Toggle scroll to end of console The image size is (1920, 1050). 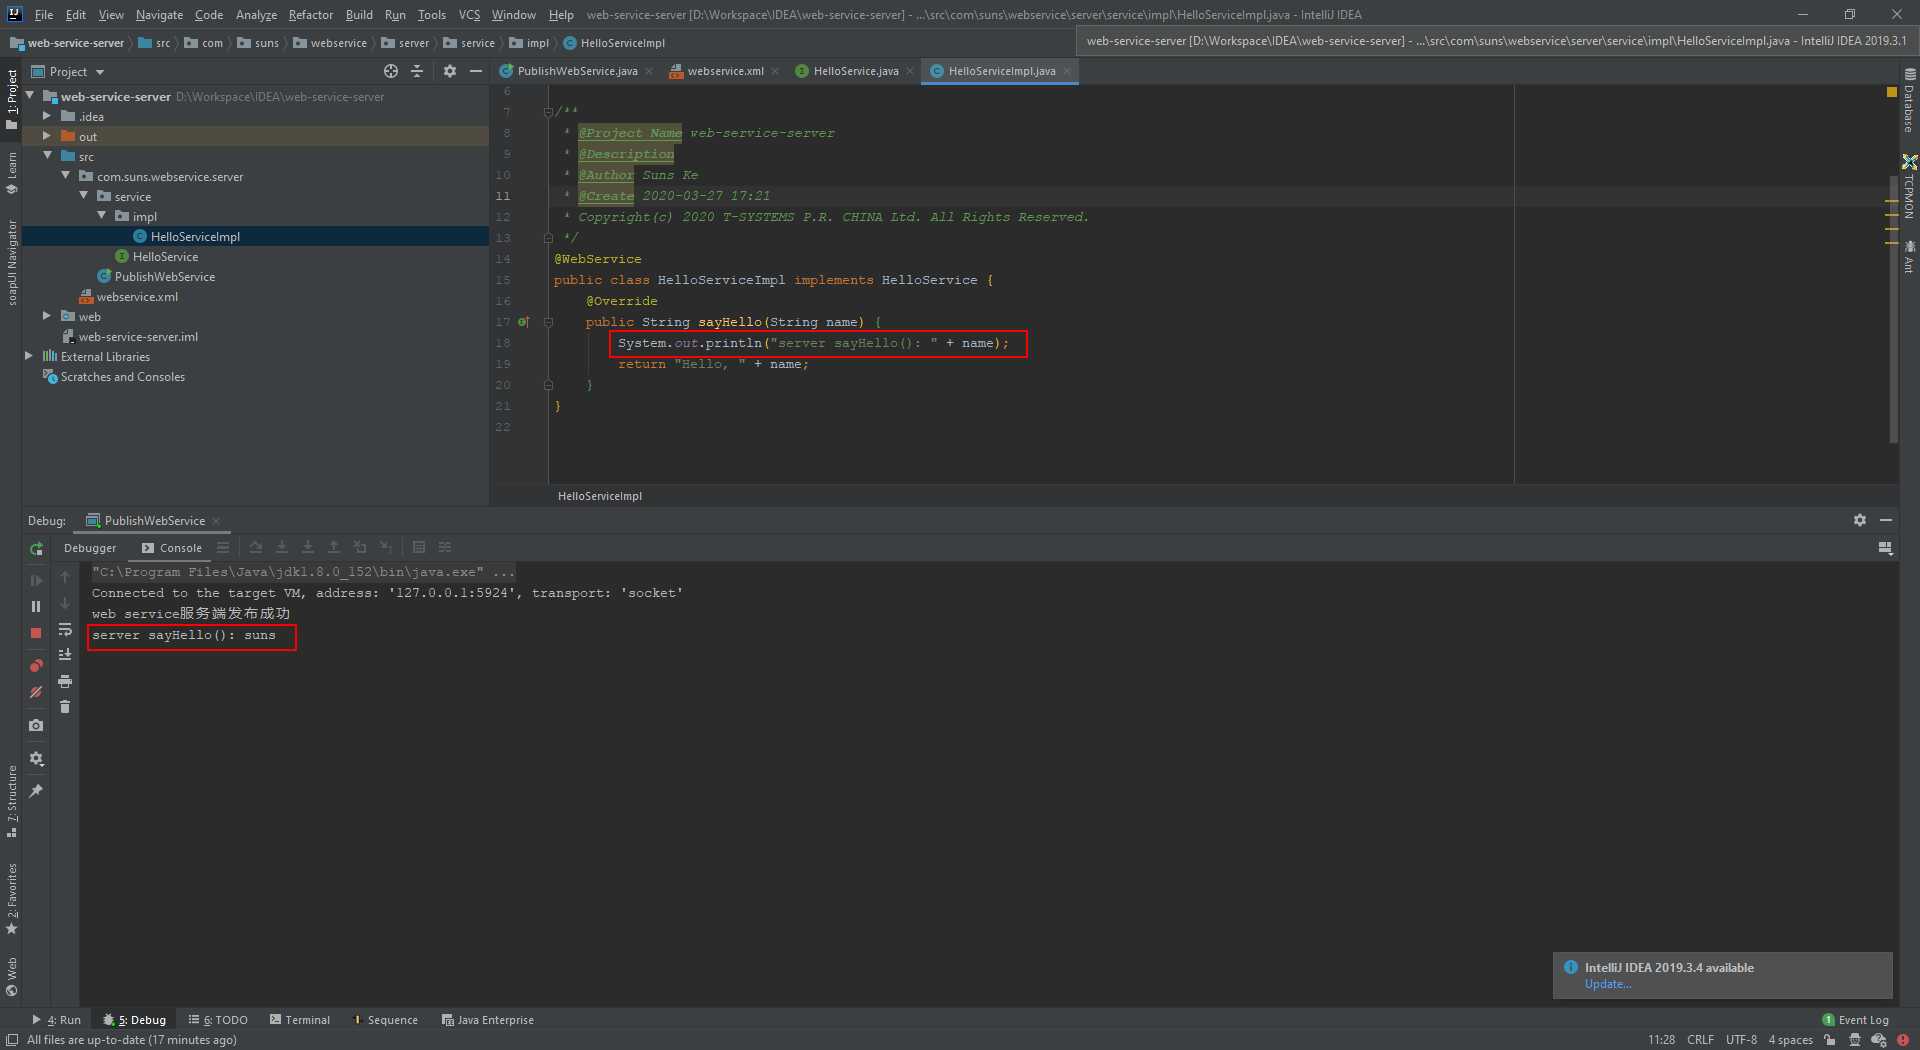tap(65, 655)
